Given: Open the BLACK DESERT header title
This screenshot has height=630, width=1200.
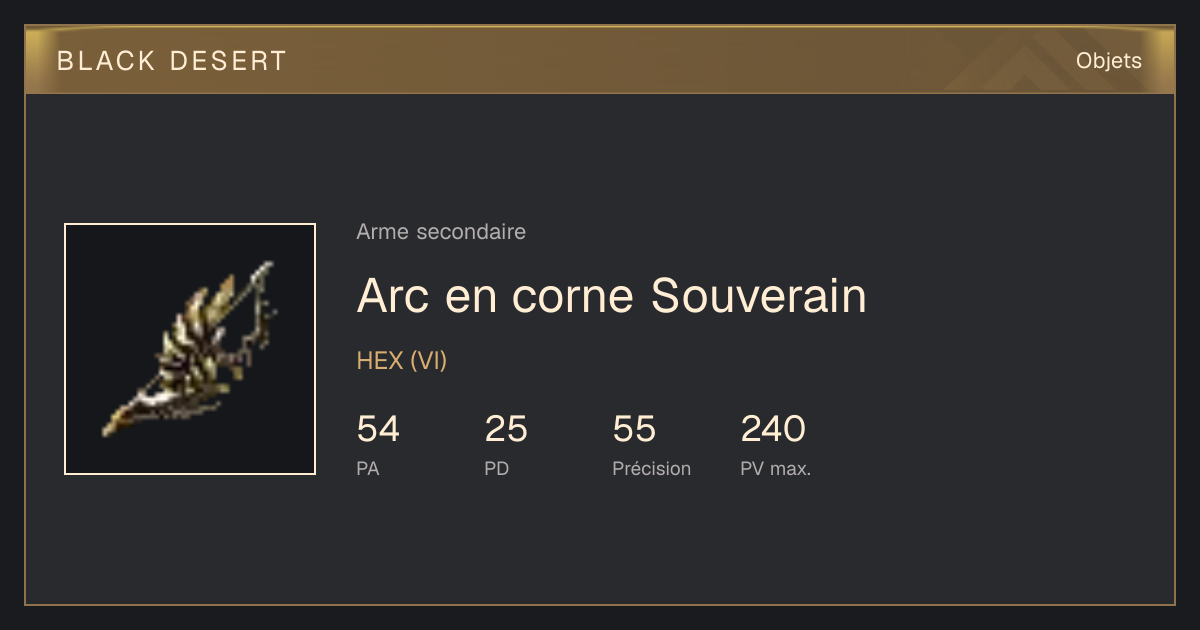Looking at the screenshot, I should tap(172, 61).
